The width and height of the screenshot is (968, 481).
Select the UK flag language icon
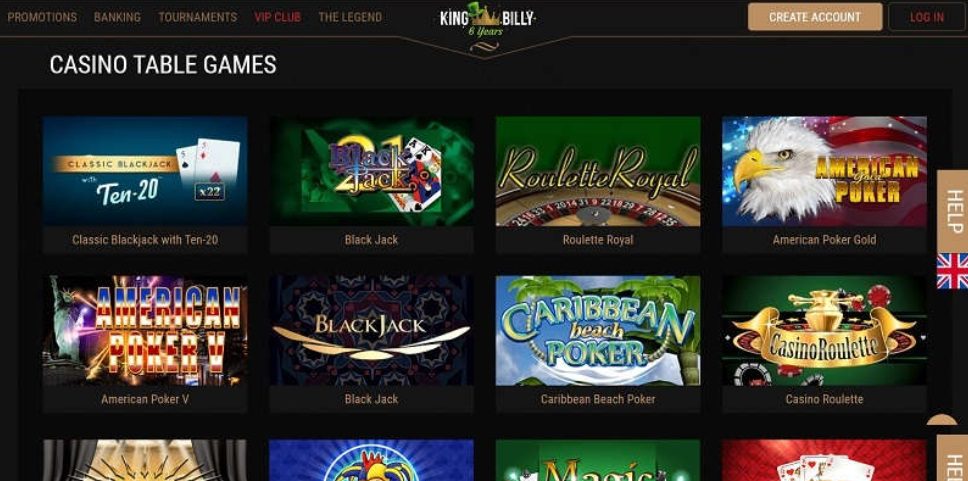pyautogui.click(x=953, y=270)
